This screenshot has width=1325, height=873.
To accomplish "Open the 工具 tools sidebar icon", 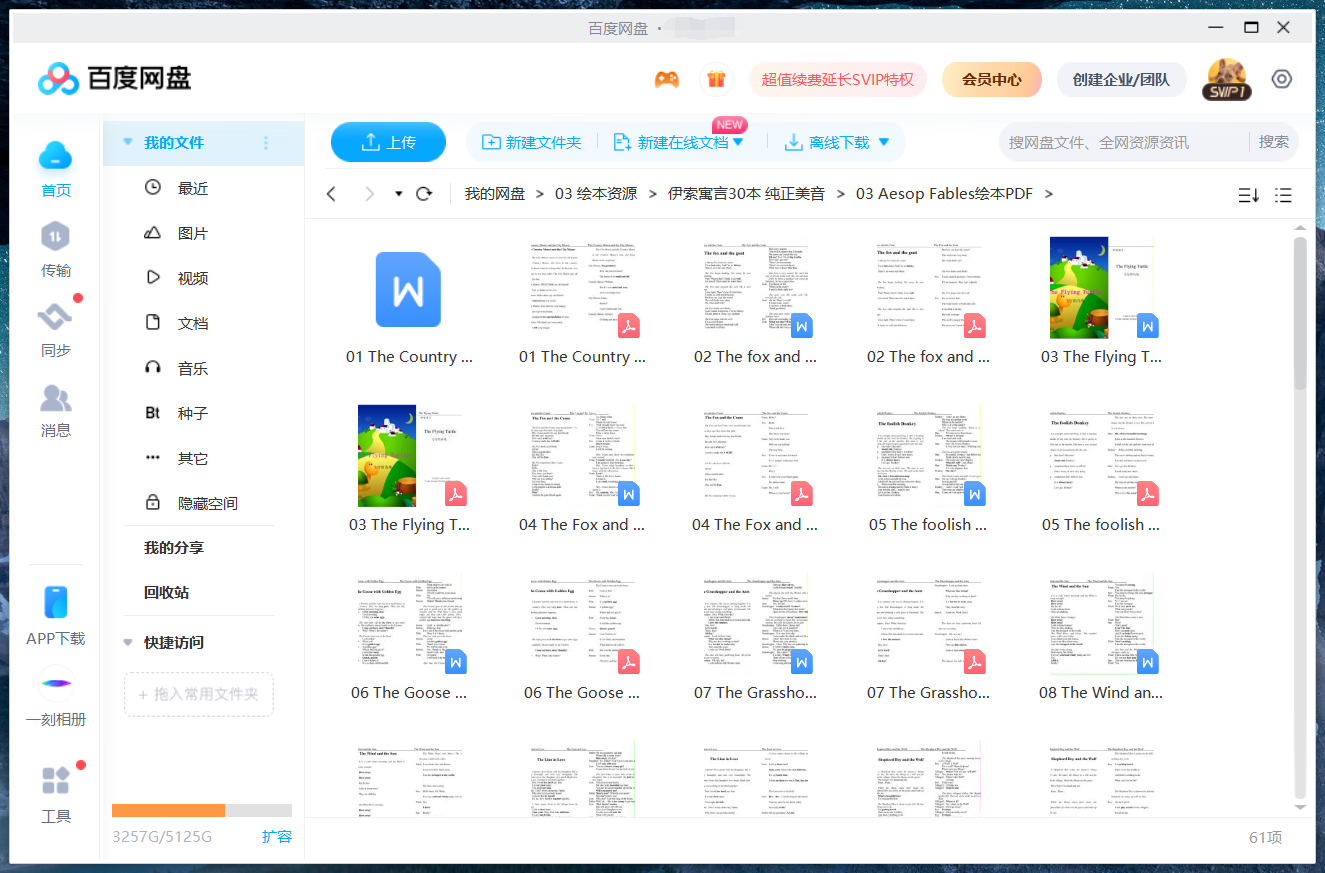I will (56, 795).
